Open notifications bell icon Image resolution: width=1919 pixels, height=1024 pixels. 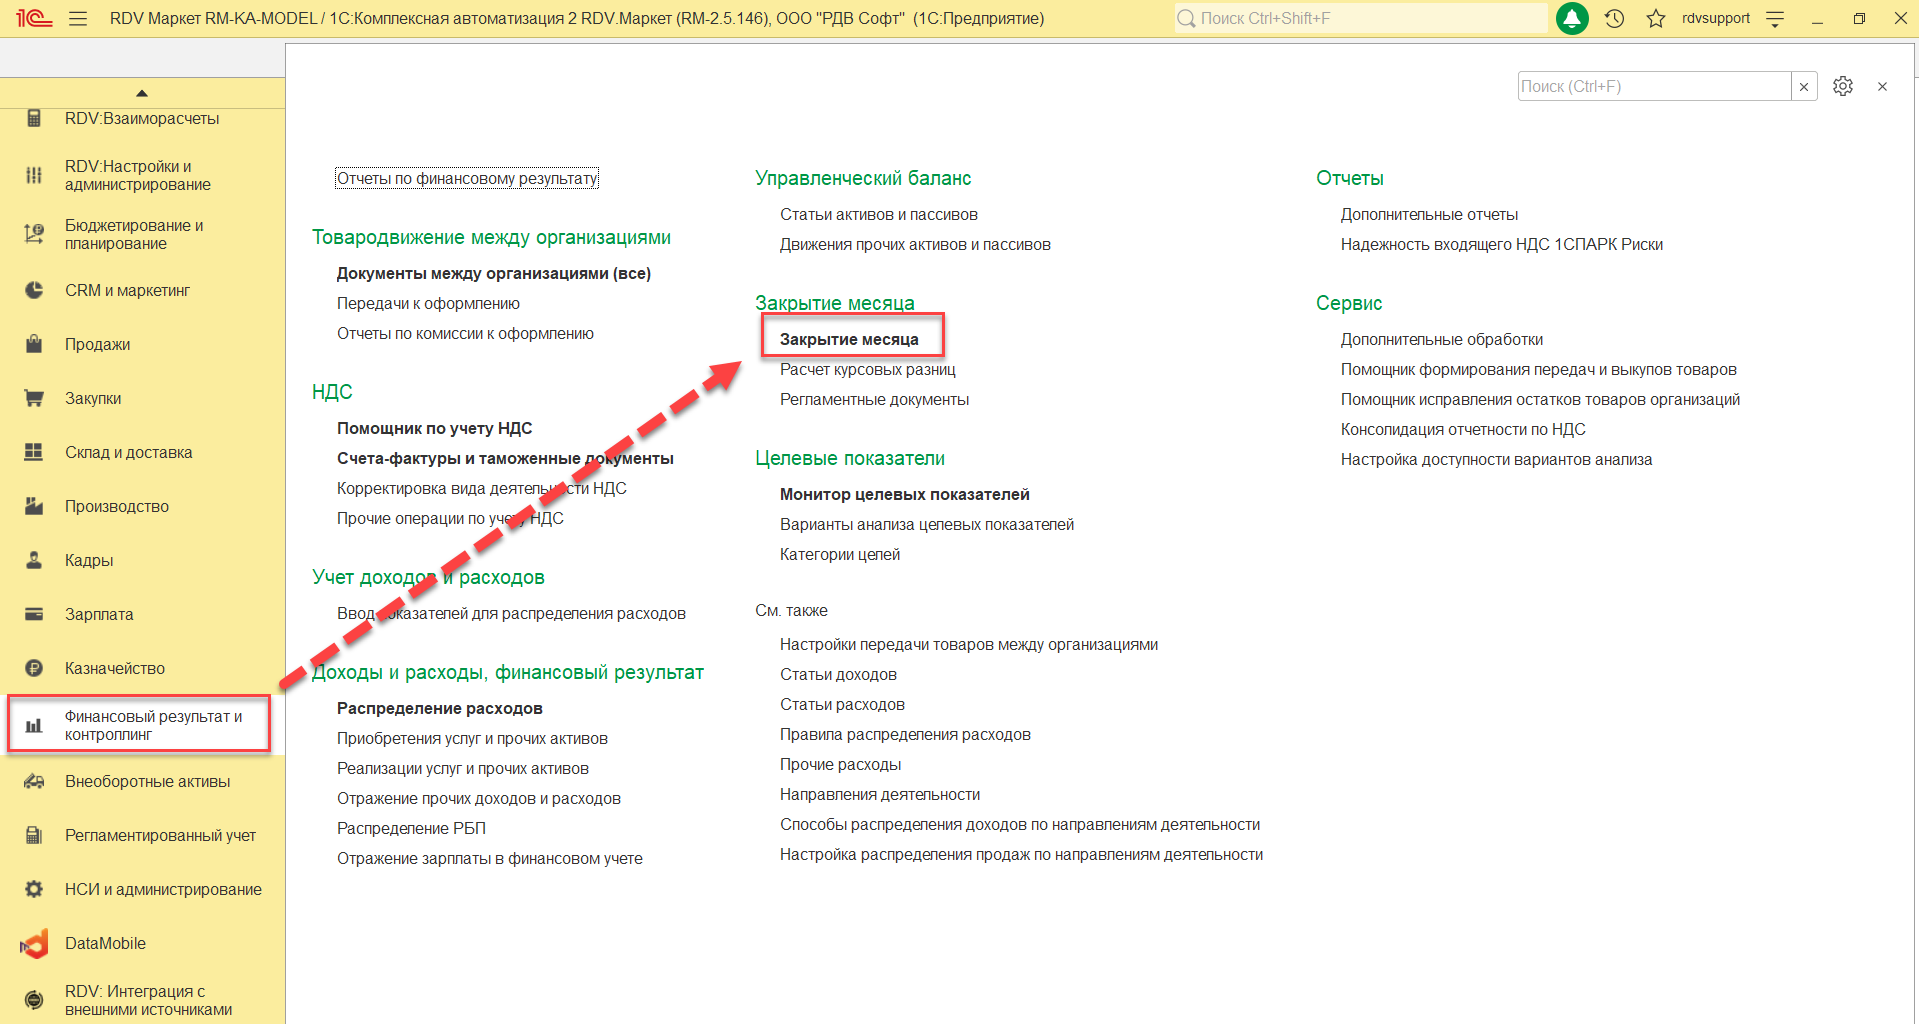point(1572,18)
